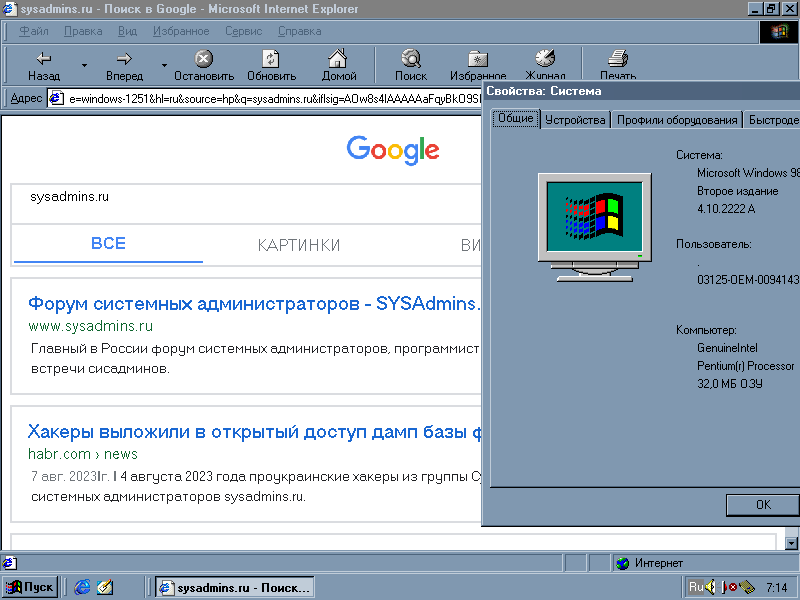This screenshot has width=800, height=600.
Task: Click the 'Свойства: Система' title bar
Action: [641, 91]
